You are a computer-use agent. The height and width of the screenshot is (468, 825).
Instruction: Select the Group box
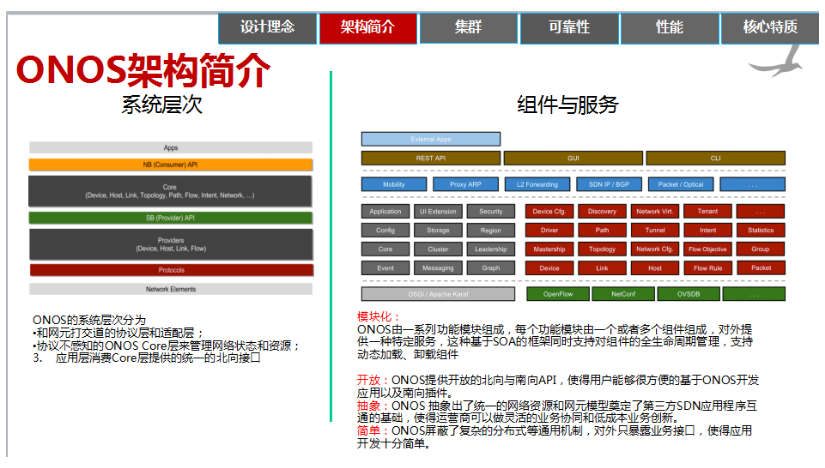[761, 249]
